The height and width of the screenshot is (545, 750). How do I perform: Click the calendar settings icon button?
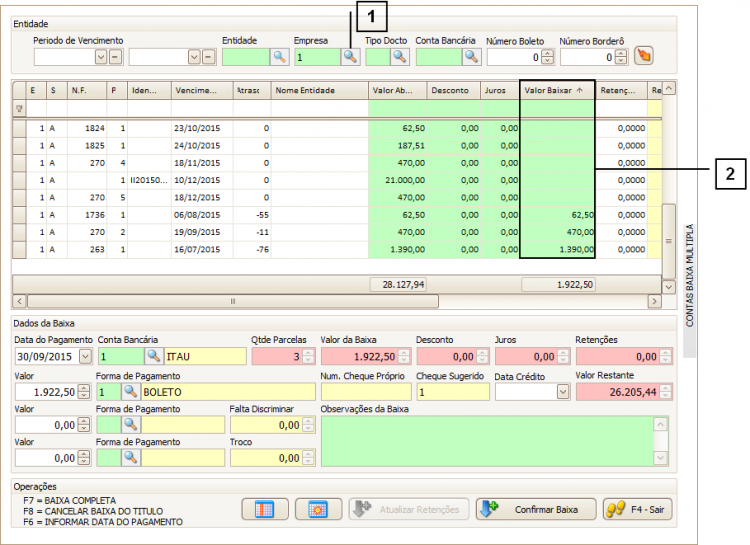point(318,508)
